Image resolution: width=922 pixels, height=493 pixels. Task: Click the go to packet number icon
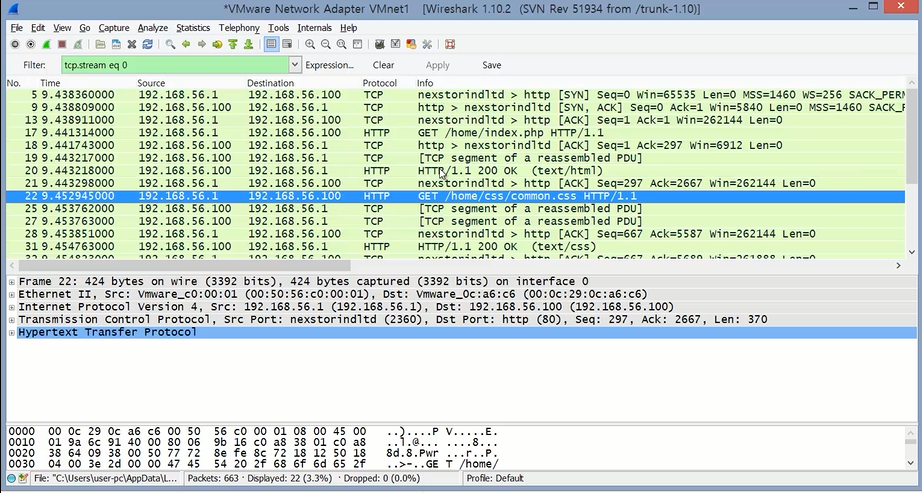pyautogui.click(x=218, y=44)
